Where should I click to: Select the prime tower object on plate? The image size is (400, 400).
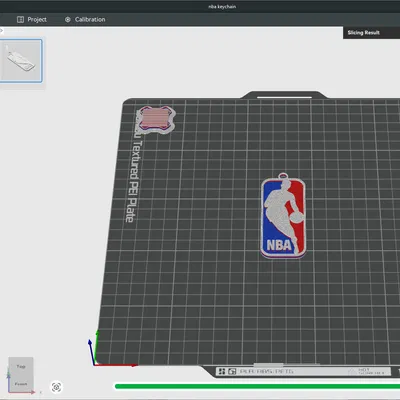156,119
